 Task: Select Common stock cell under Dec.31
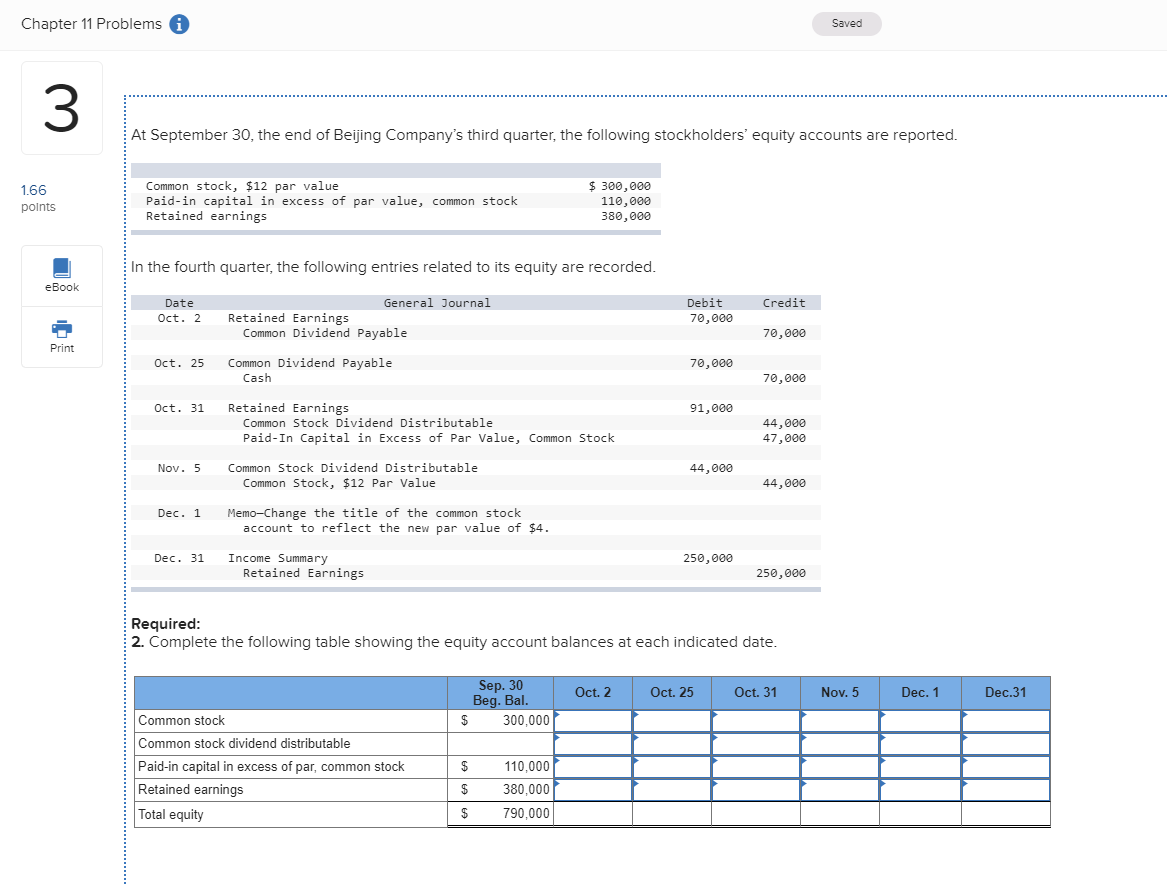1005,721
